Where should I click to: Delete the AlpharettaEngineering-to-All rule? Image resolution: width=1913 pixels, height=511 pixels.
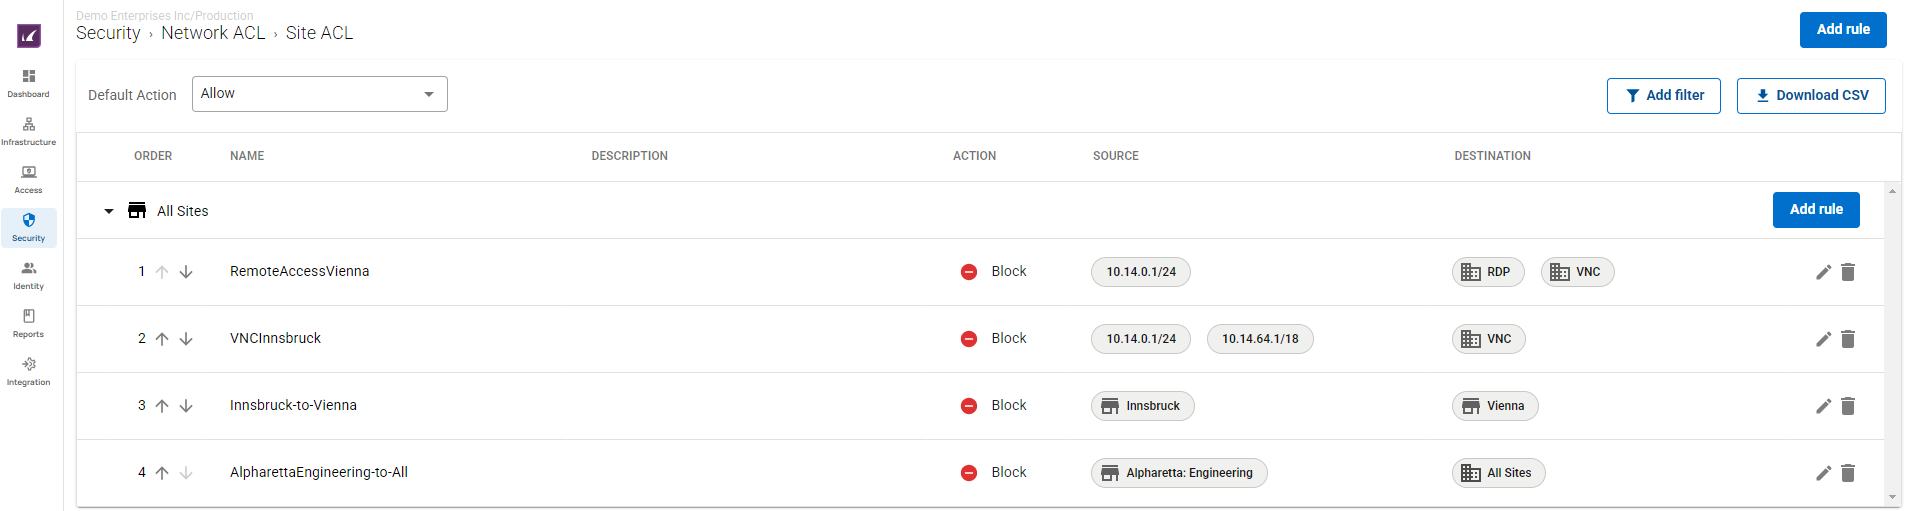[x=1848, y=473]
